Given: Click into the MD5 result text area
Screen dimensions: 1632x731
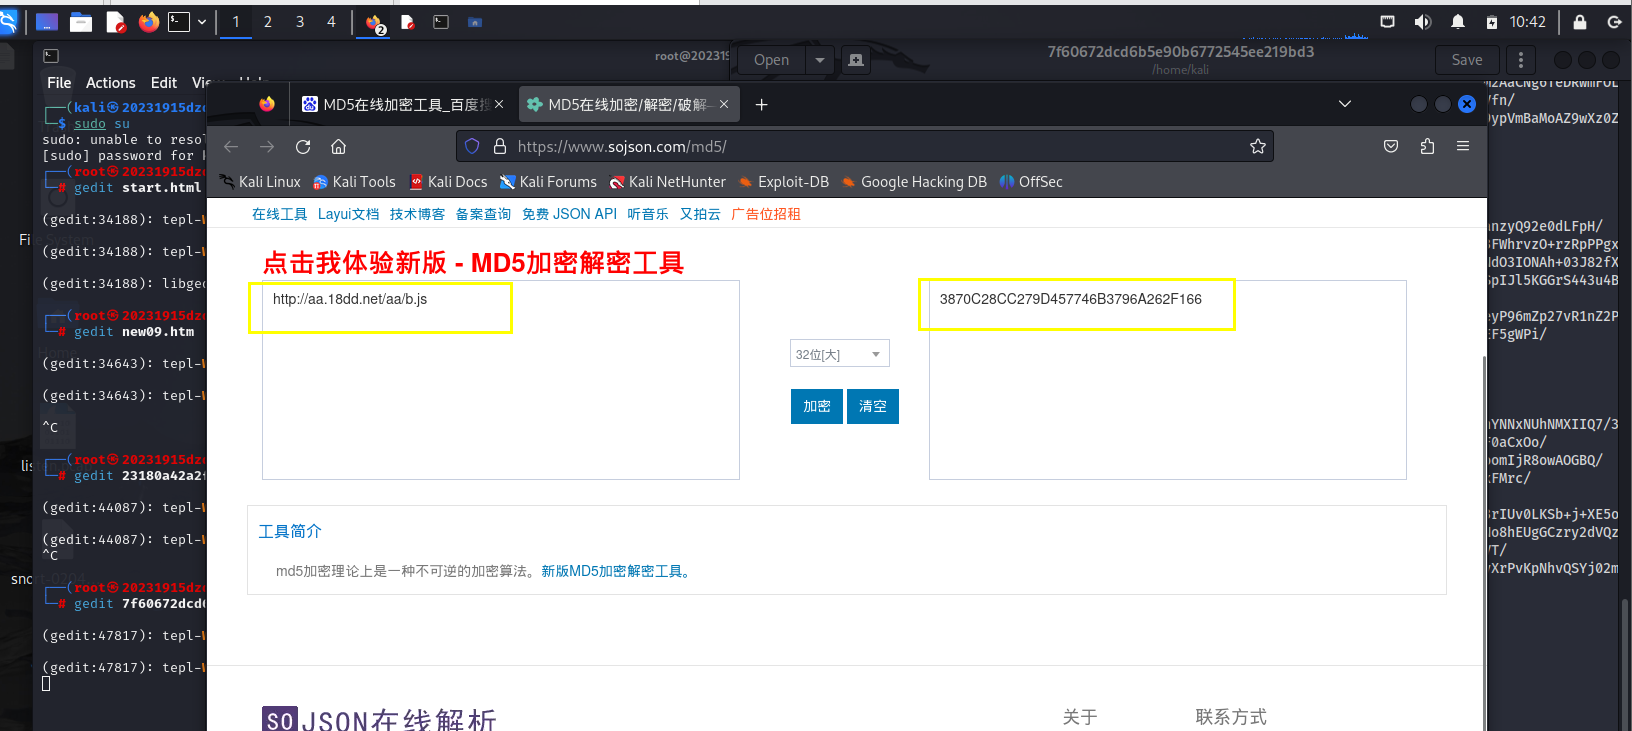Looking at the screenshot, I should pos(1168,380).
